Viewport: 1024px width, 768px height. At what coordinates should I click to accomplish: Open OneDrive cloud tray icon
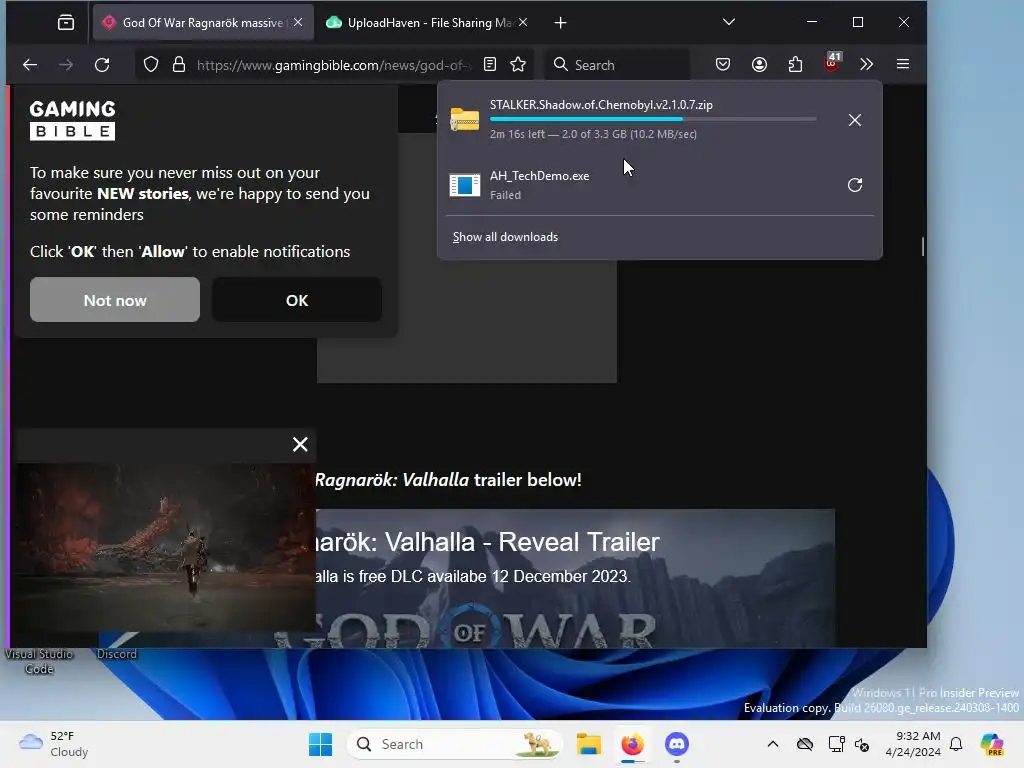pyautogui.click(x=805, y=744)
